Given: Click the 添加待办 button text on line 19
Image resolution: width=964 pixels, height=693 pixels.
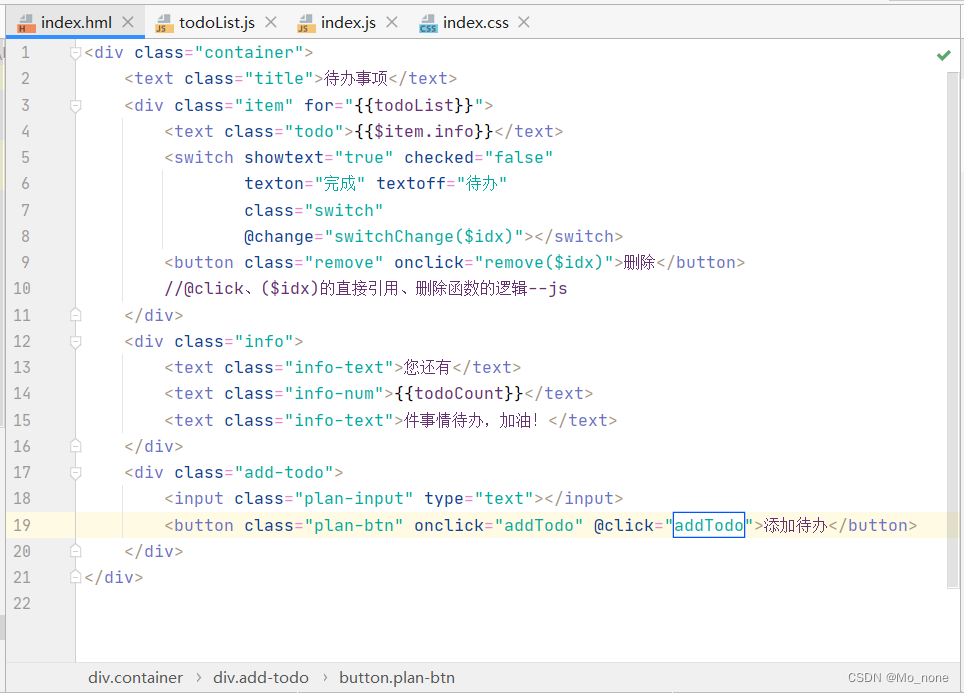Looking at the screenshot, I should pos(796,525).
